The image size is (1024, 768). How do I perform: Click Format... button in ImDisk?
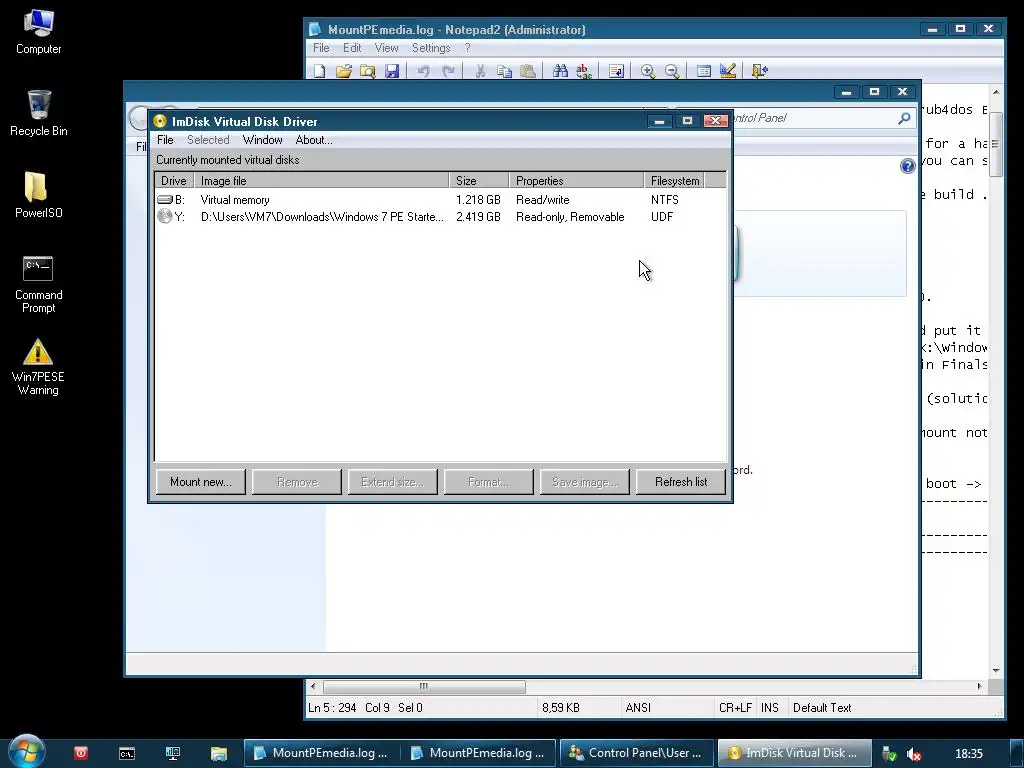pyautogui.click(x=488, y=482)
